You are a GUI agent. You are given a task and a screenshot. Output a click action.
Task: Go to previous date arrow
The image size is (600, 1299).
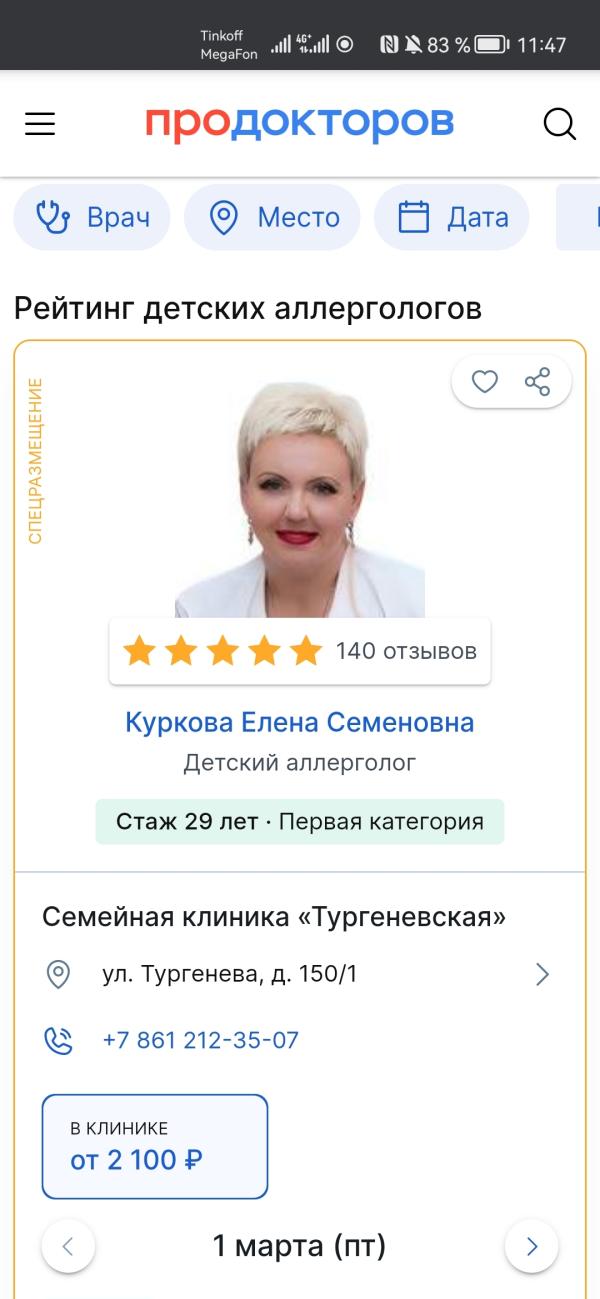(68, 1246)
